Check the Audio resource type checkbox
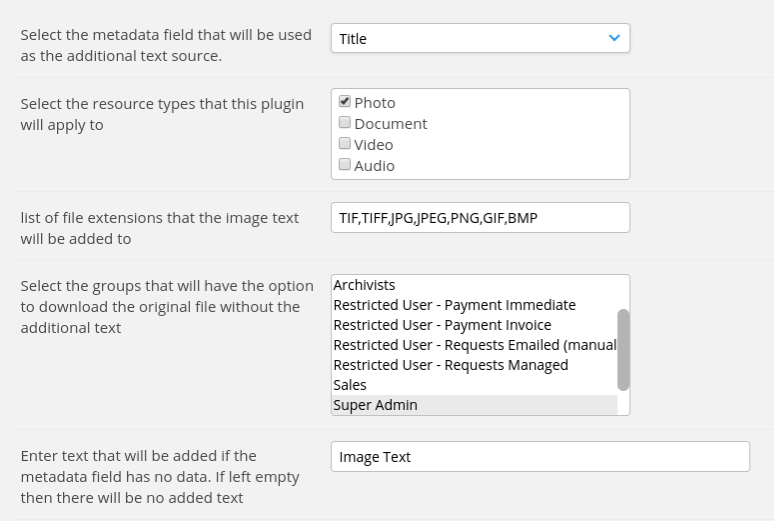The height and width of the screenshot is (521, 774). (x=345, y=164)
